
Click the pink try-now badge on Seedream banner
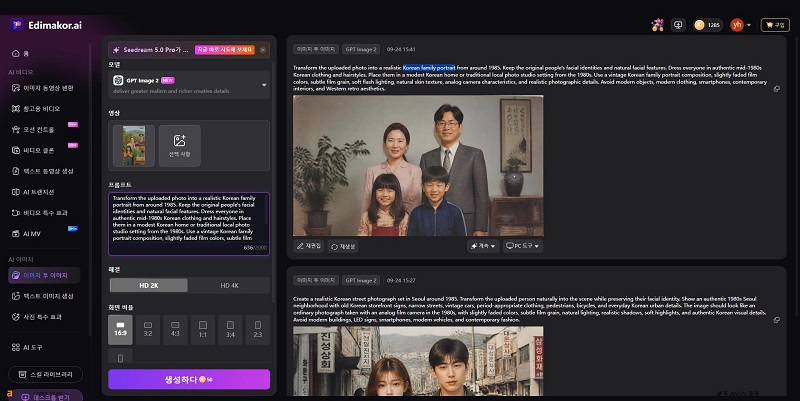(x=224, y=49)
